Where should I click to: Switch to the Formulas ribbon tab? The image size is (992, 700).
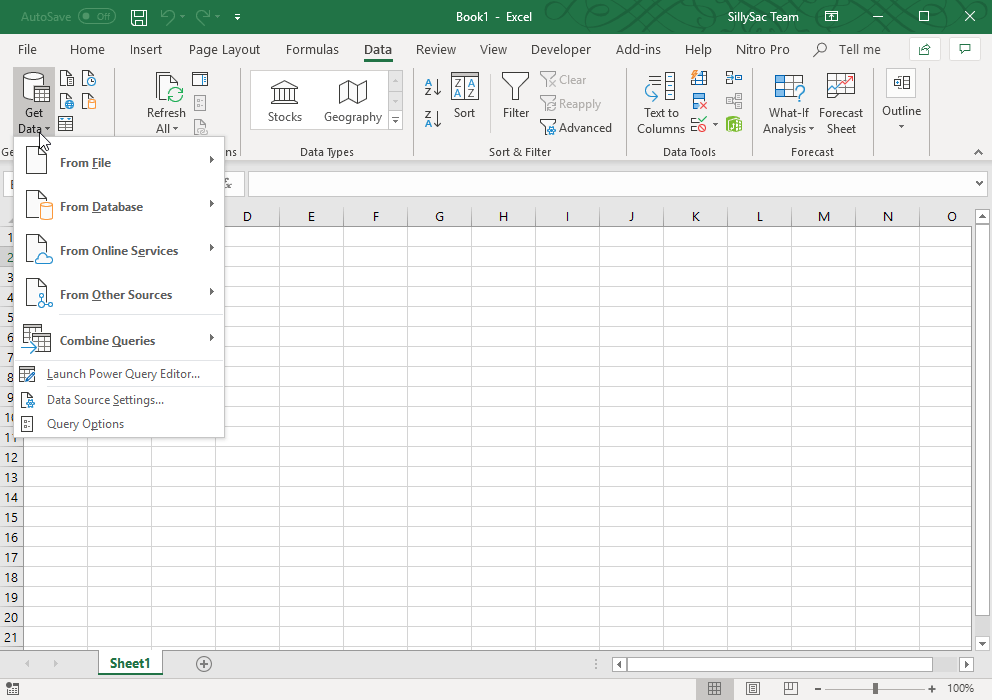pos(312,49)
